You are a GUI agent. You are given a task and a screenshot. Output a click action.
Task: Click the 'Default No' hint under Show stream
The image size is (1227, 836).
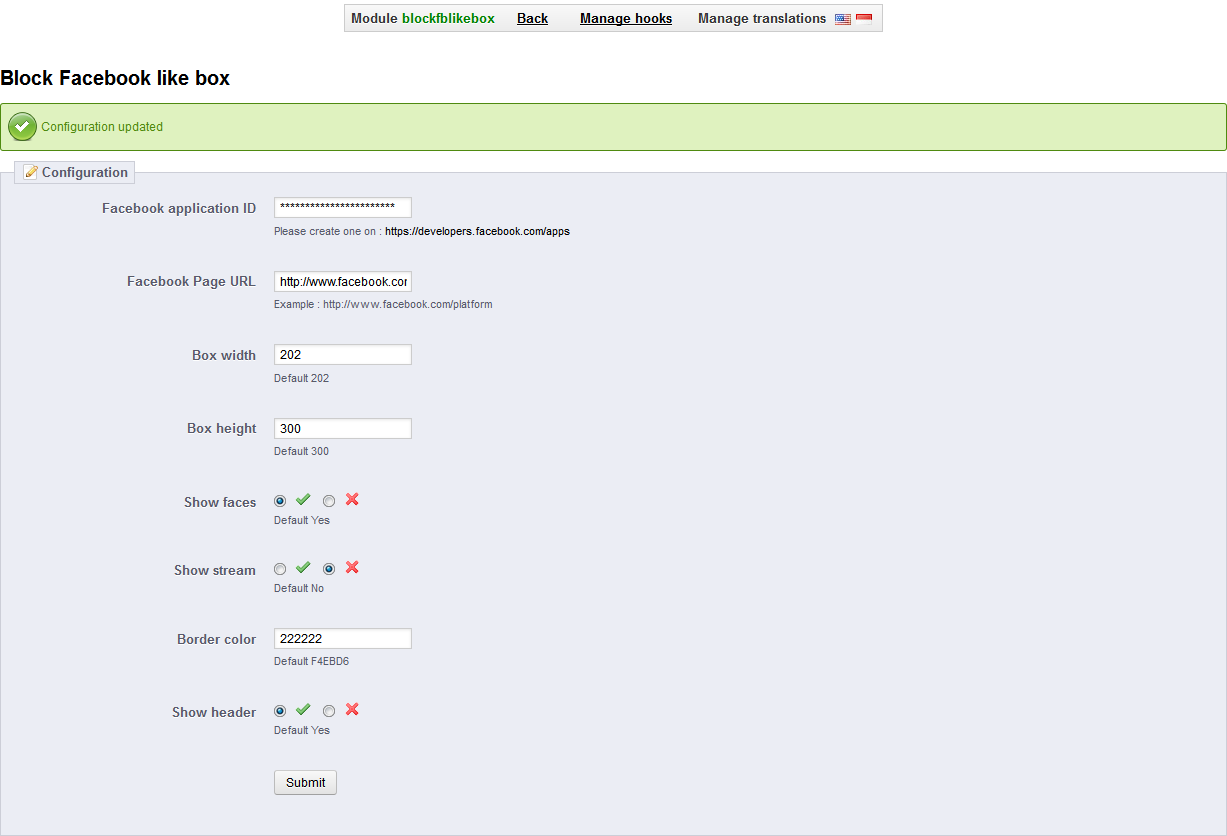pos(299,588)
